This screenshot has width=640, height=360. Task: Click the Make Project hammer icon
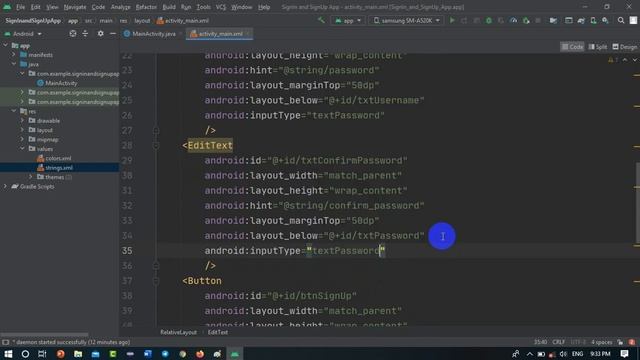(321, 20)
